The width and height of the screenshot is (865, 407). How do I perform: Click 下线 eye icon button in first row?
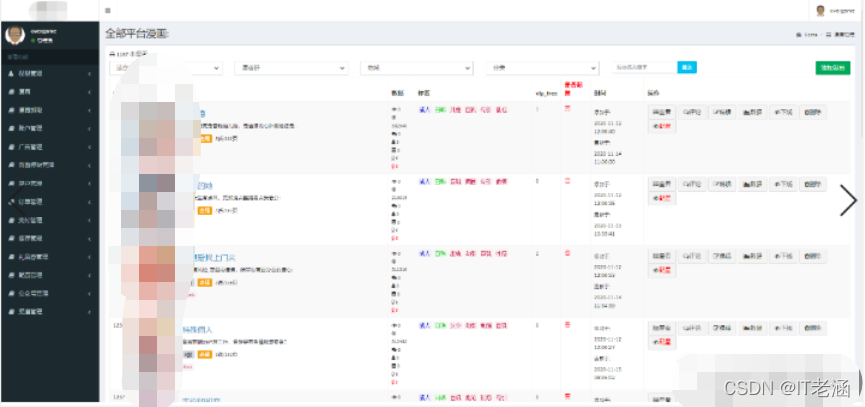[x=782, y=112]
